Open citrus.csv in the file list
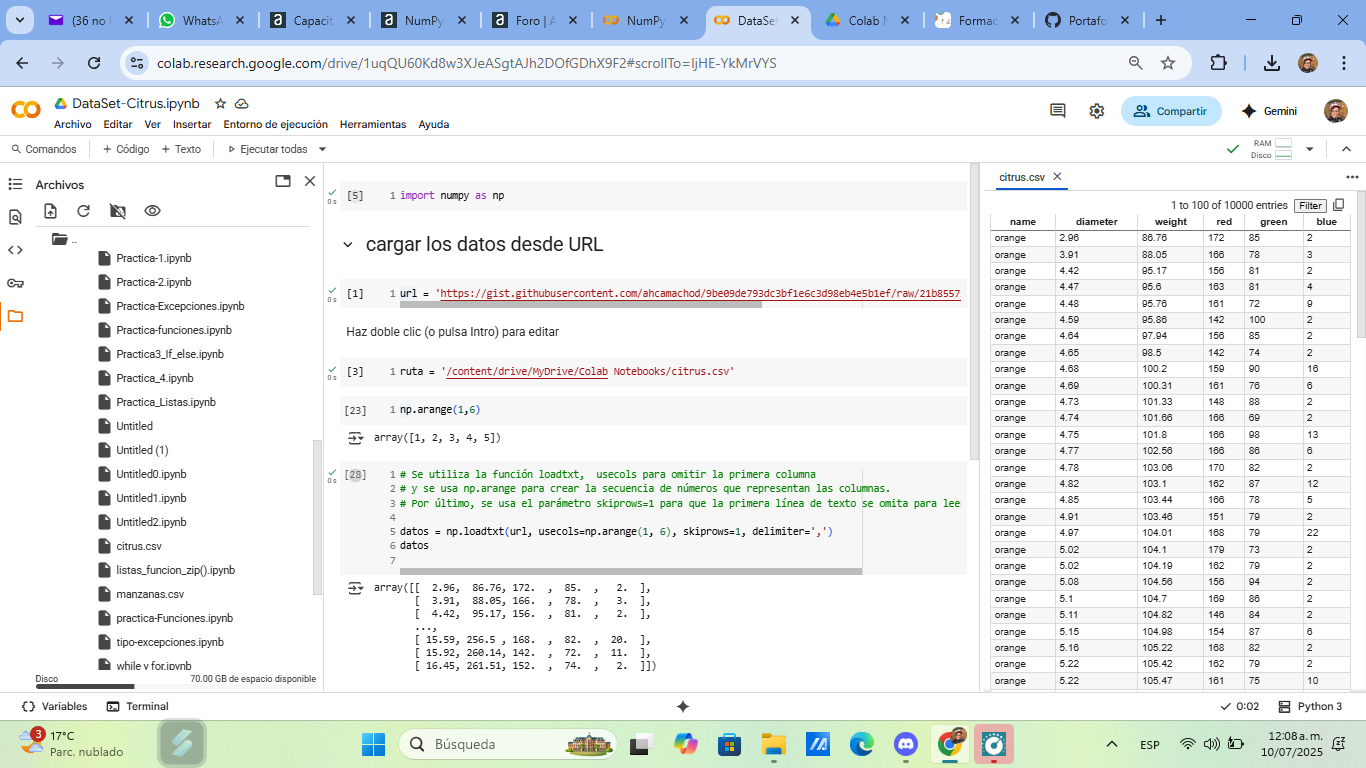 [138, 546]
